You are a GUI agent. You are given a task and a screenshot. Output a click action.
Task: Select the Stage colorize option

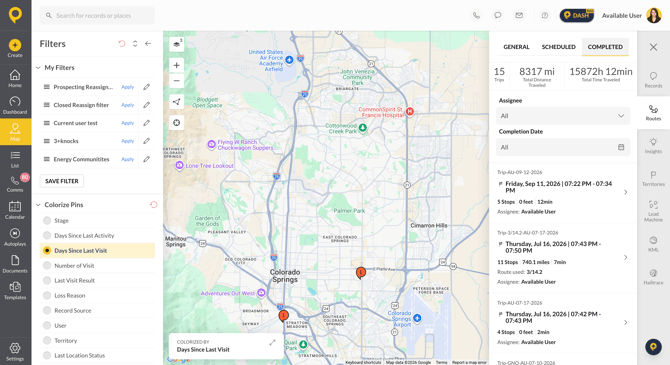click(97, 221)
